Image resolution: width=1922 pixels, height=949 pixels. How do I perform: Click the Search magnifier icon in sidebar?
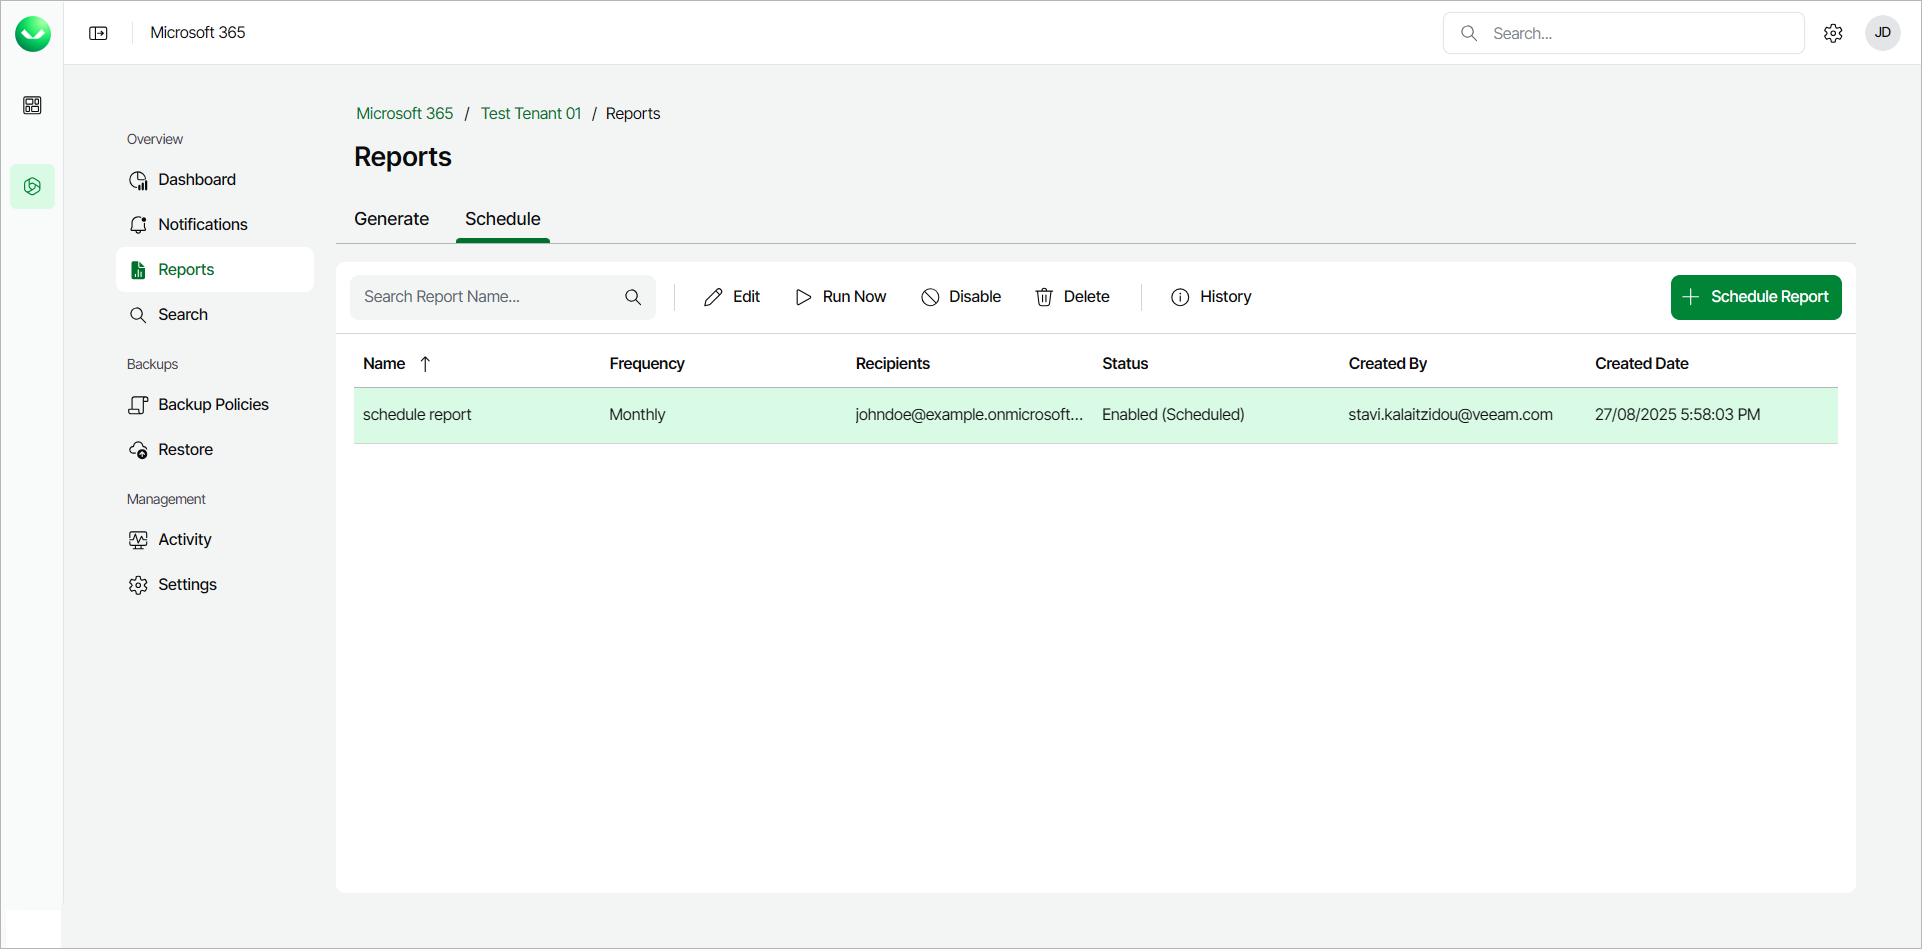[x=138, y=315]
